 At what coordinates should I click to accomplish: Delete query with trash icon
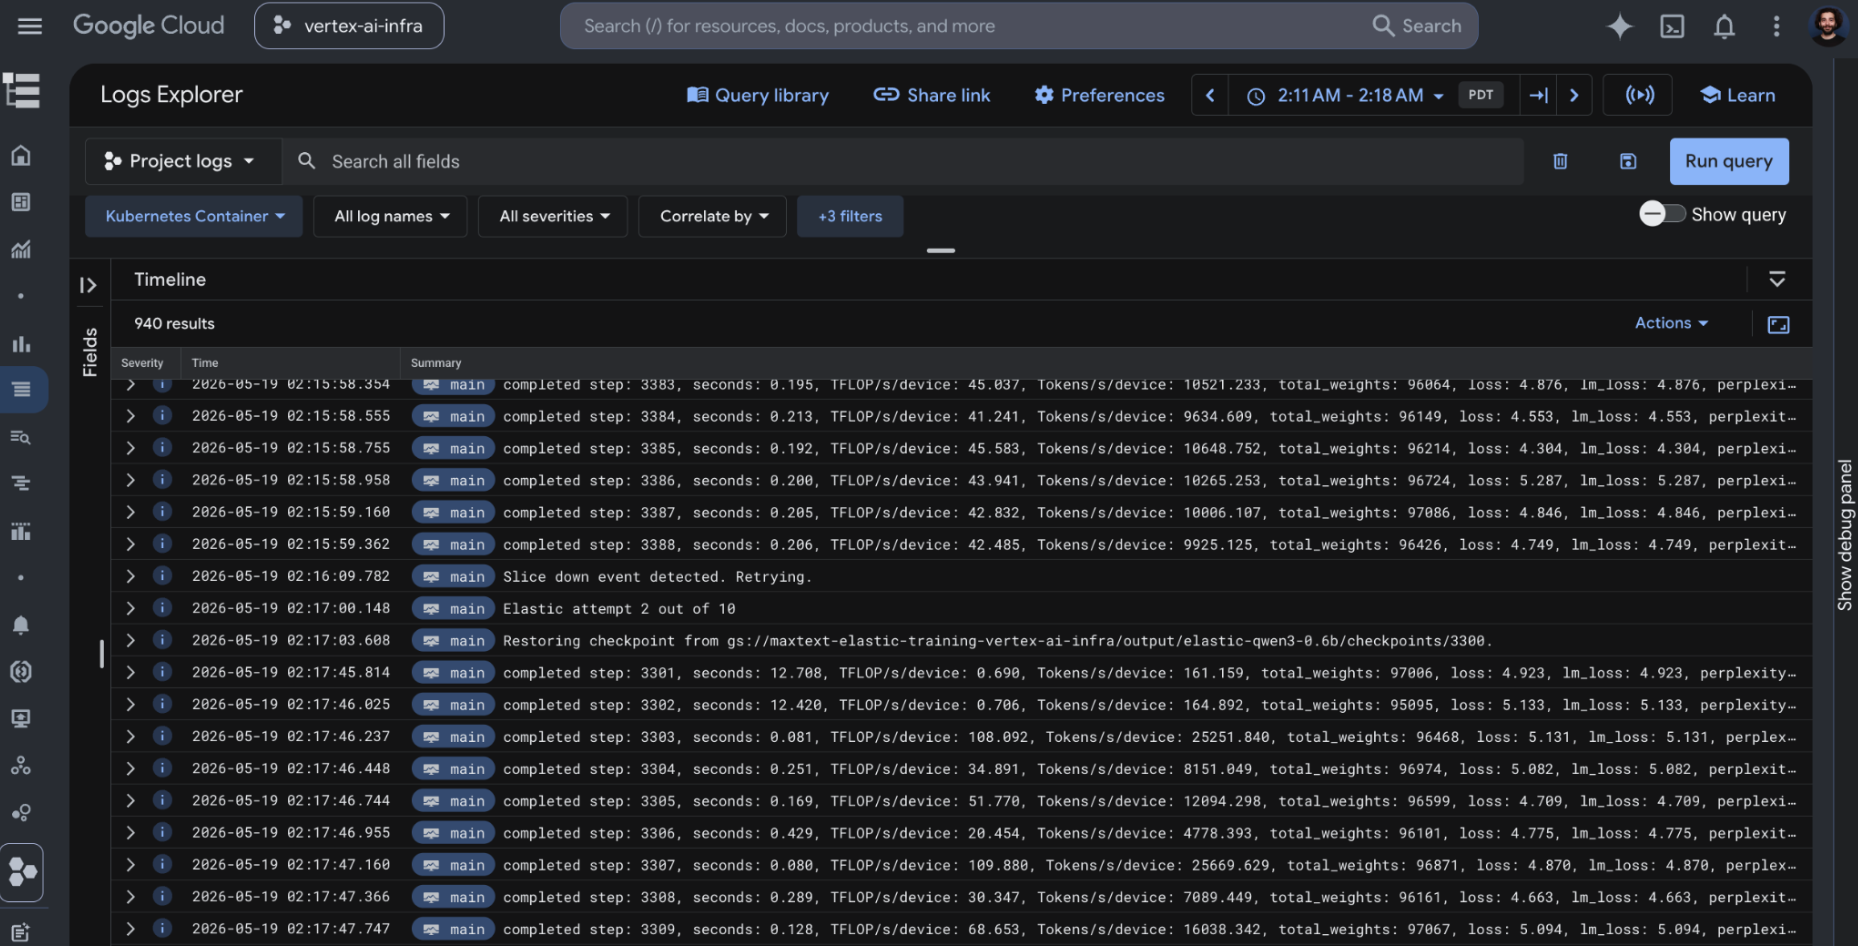(x=1560, y=161)
